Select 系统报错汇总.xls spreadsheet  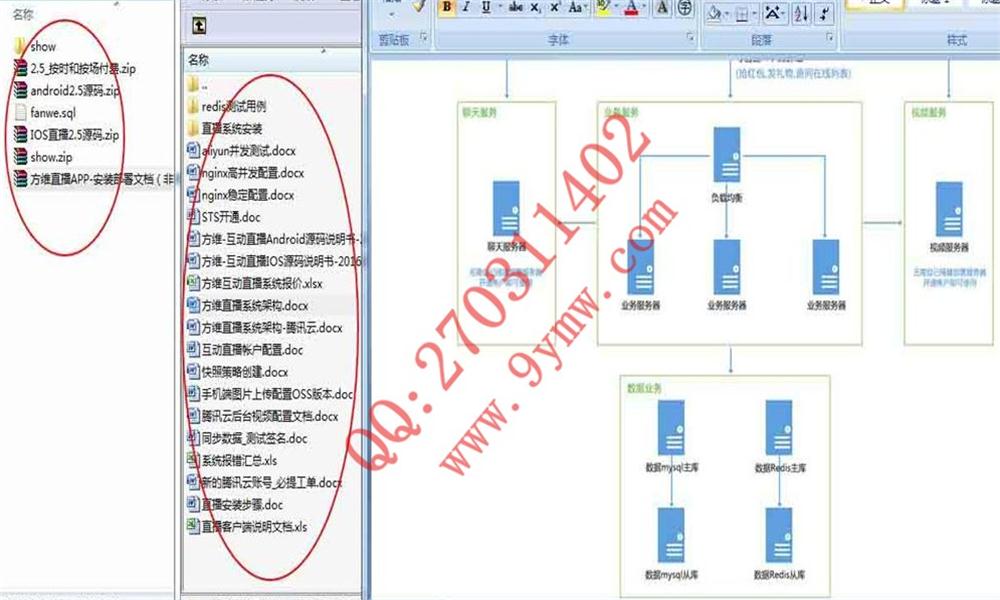(x=232, y=460)
